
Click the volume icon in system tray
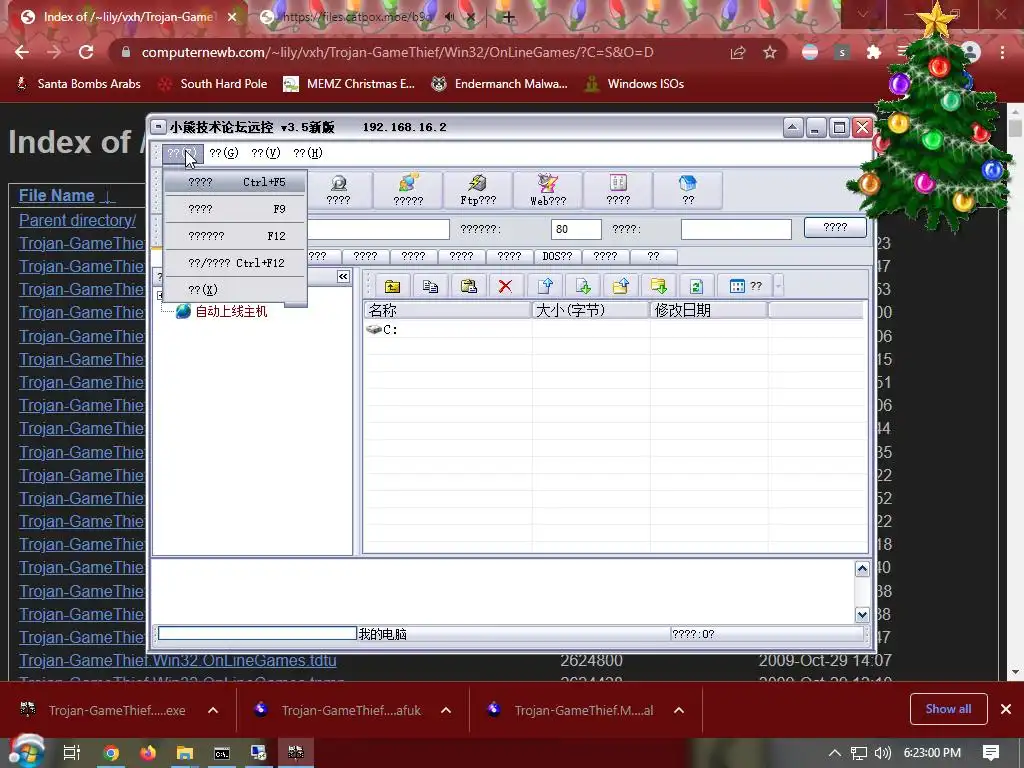[882, 753]
